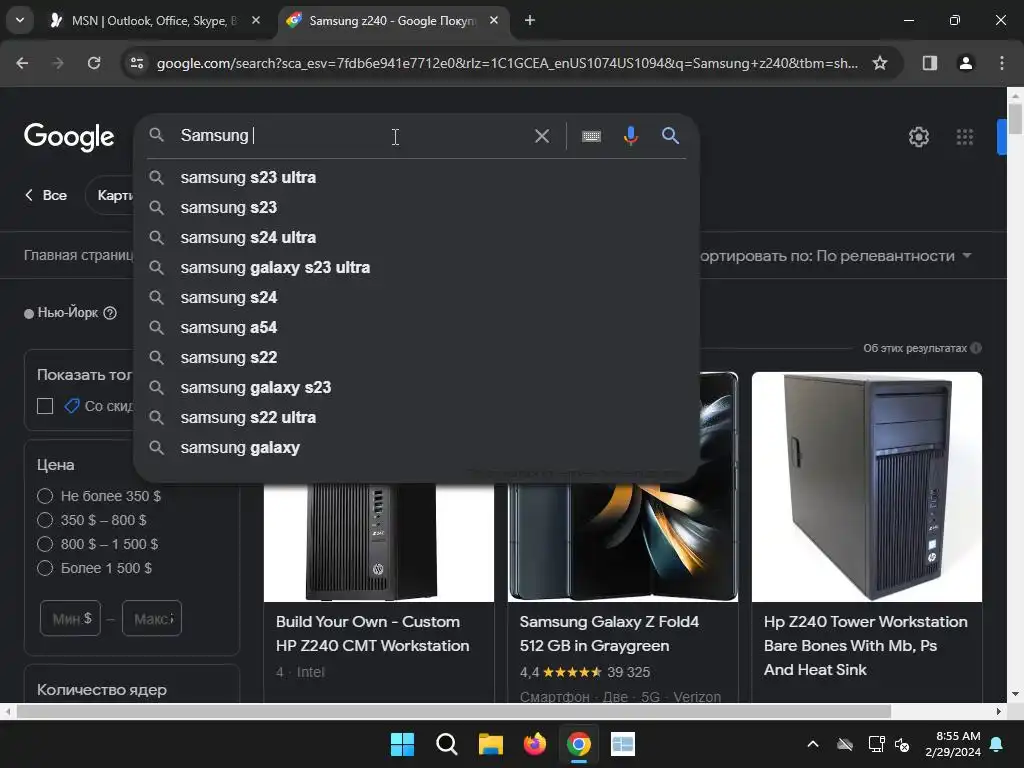Go back to Все results
1024x768 pixels.
(x=46, y=195)
